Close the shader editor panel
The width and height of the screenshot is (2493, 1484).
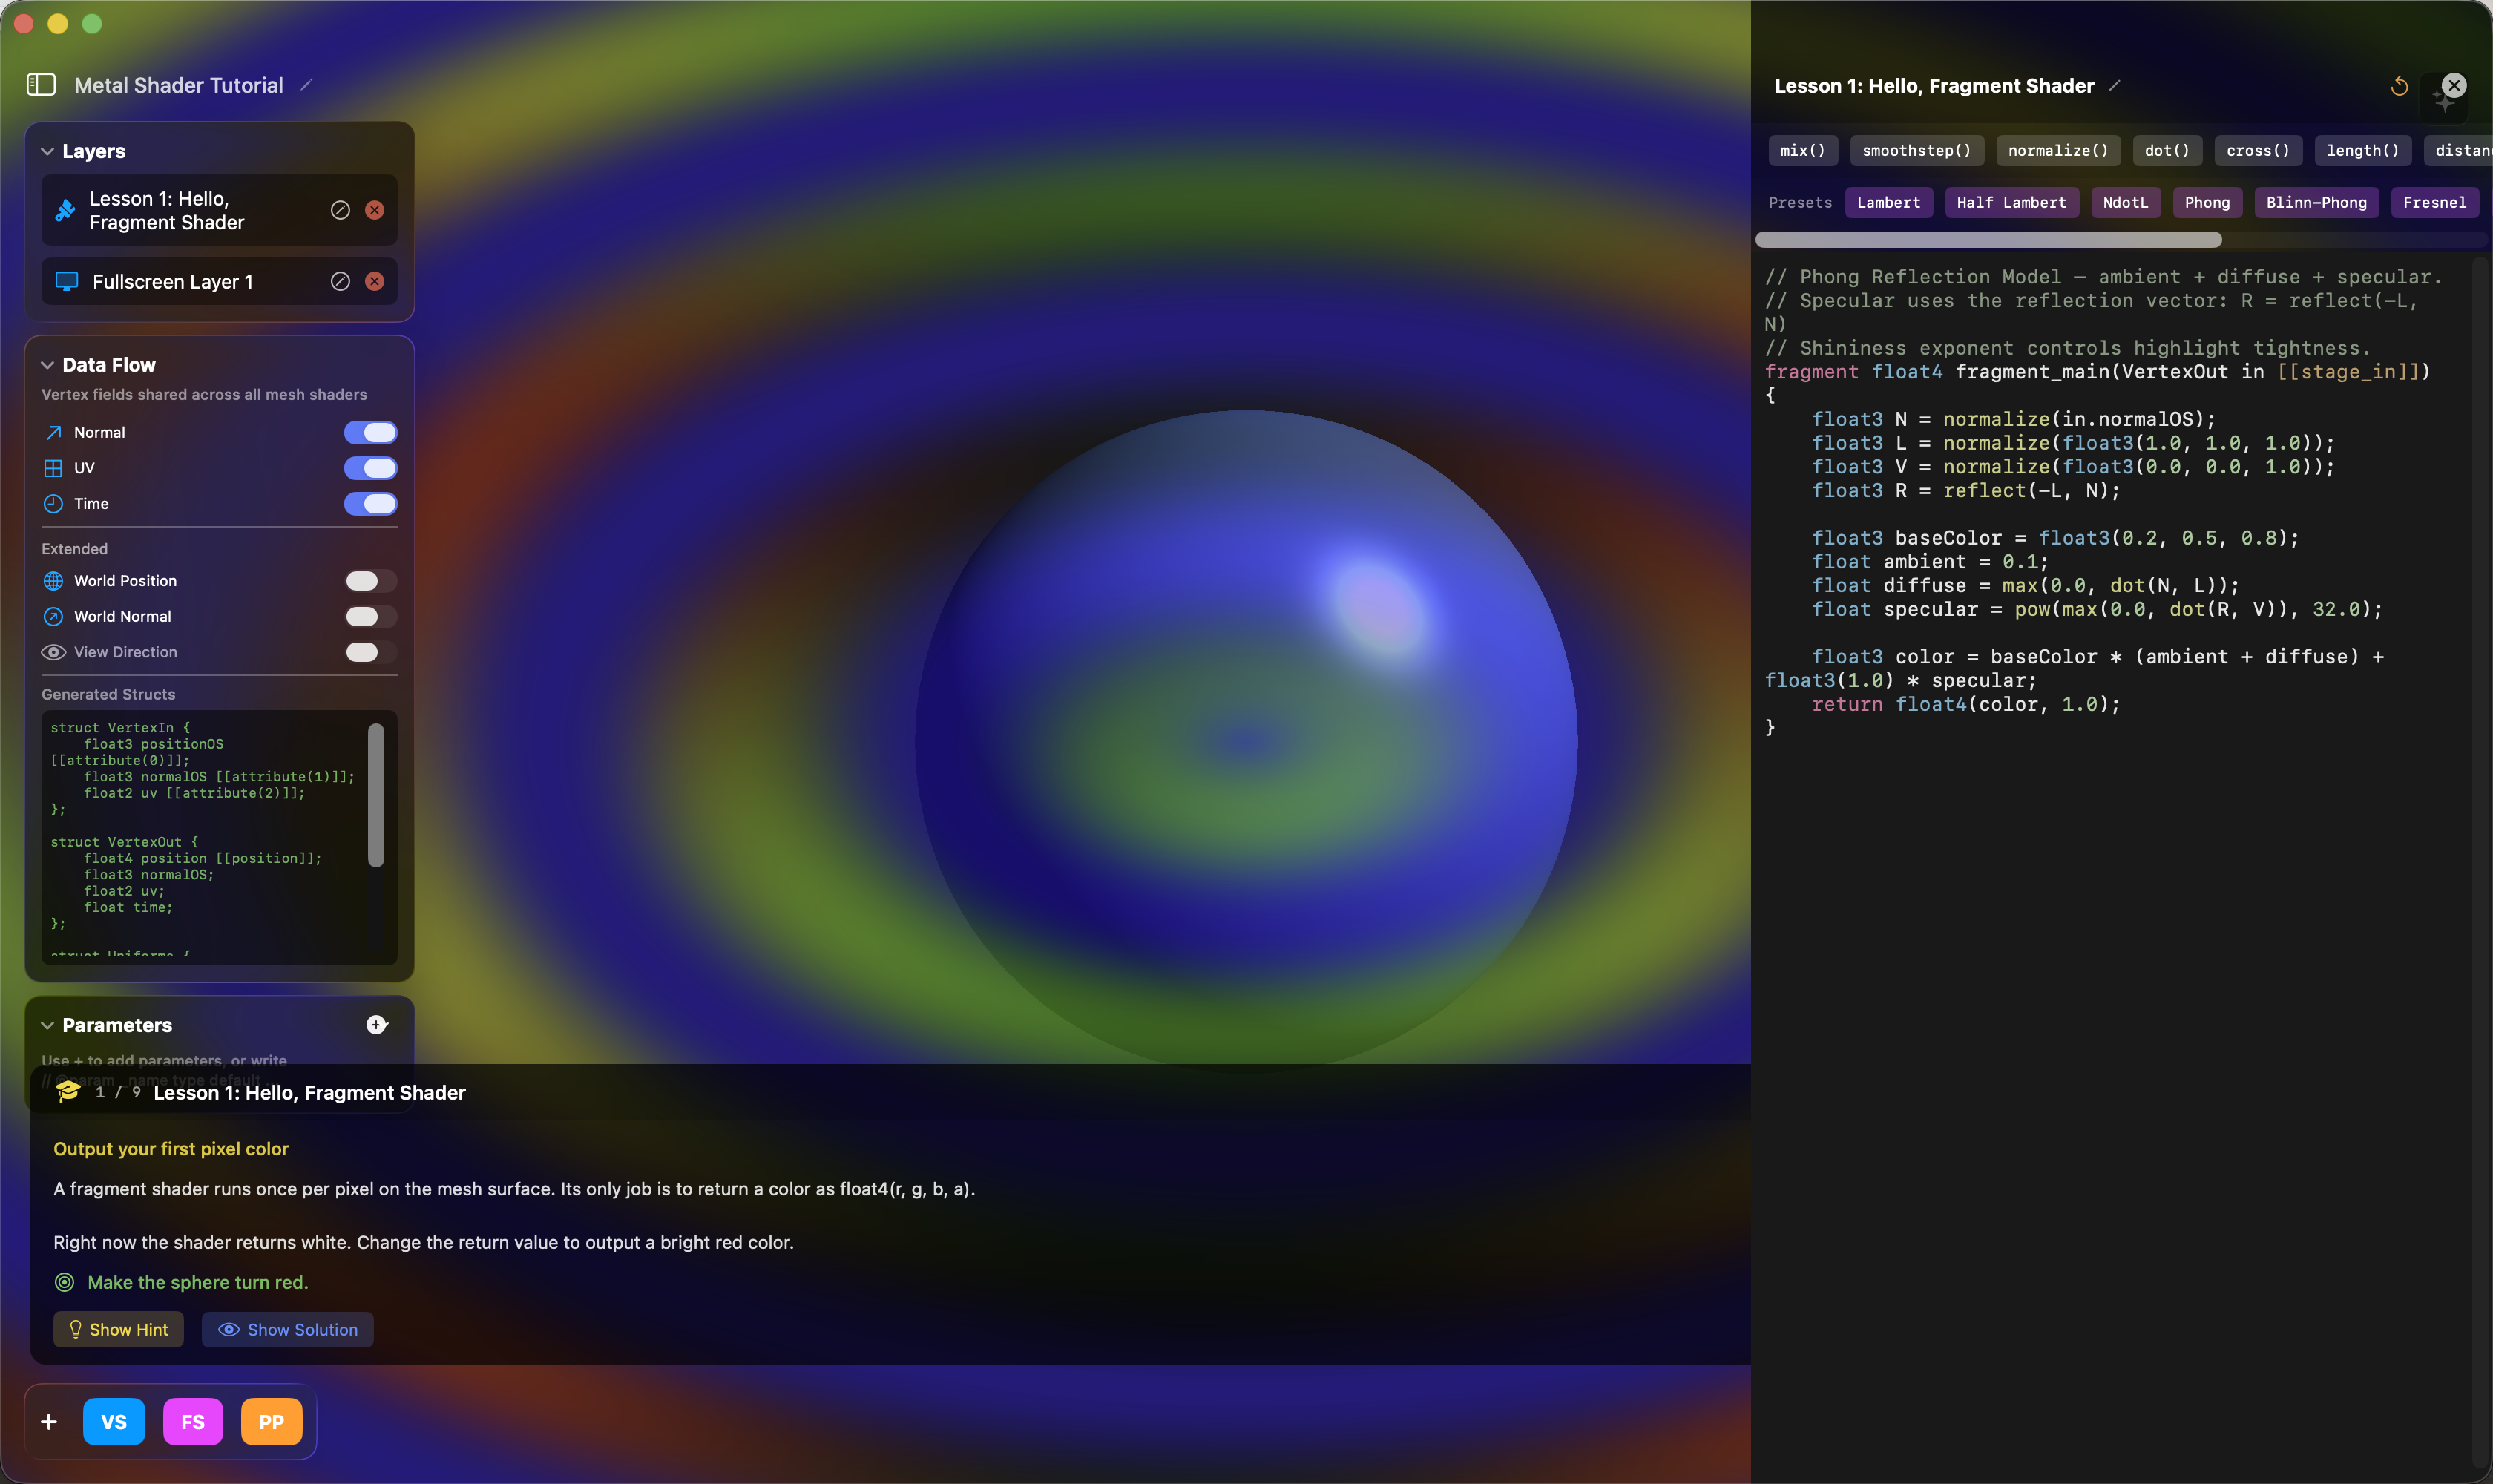pyautogui.click(x=2454, y=85)
